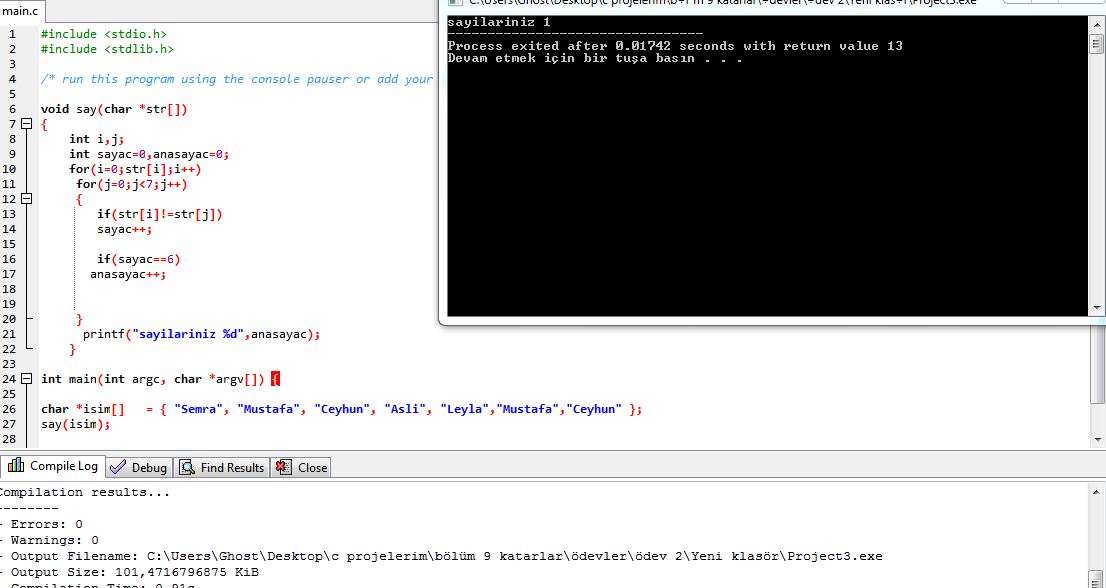Screen dimensions: 1106x588
Task: Click the Output Filename log line
Action: (x=441, y=556)
